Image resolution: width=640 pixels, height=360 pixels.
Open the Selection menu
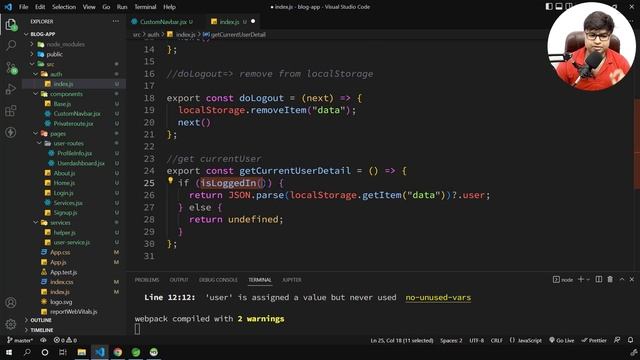64,7
